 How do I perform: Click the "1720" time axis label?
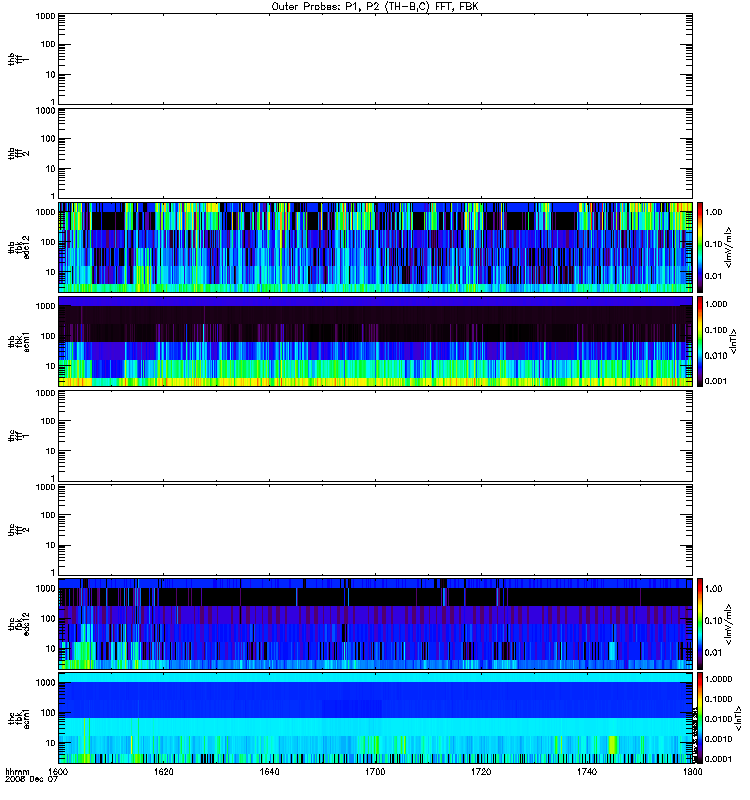pyautogui.click(x=481, y=771)
